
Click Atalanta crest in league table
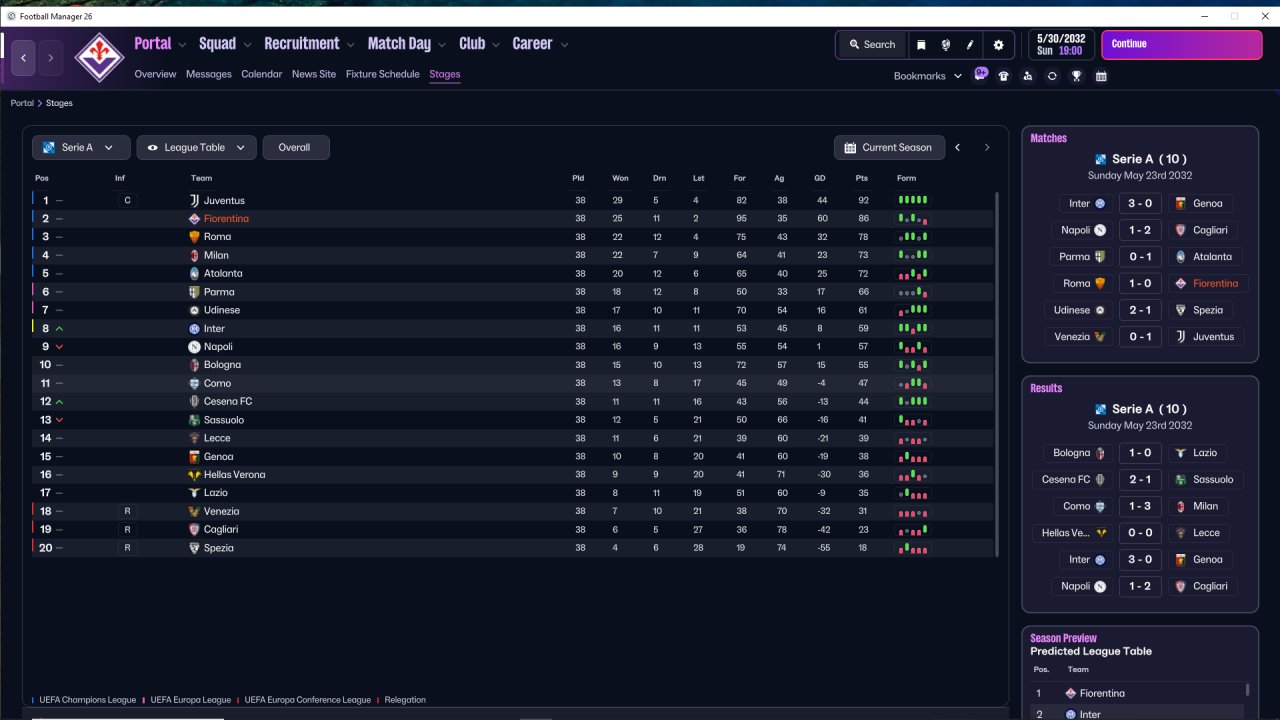194,274
